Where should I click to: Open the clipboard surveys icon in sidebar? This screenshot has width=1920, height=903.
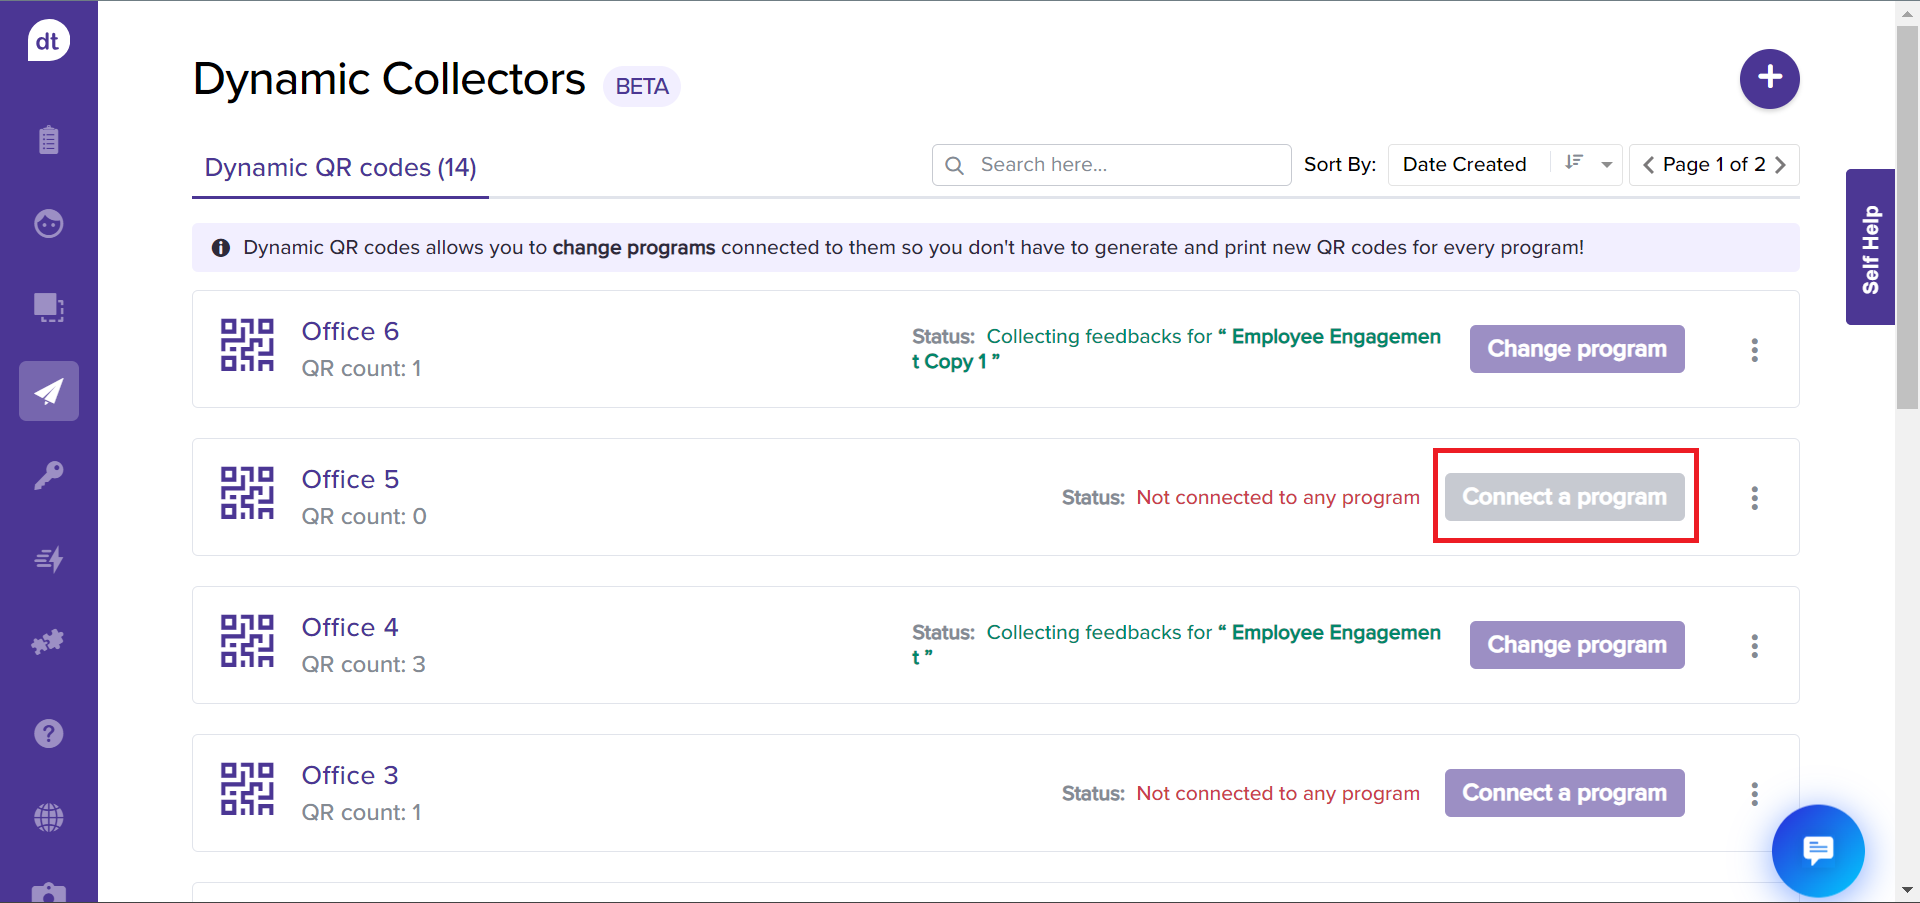(x=48, y=140)
